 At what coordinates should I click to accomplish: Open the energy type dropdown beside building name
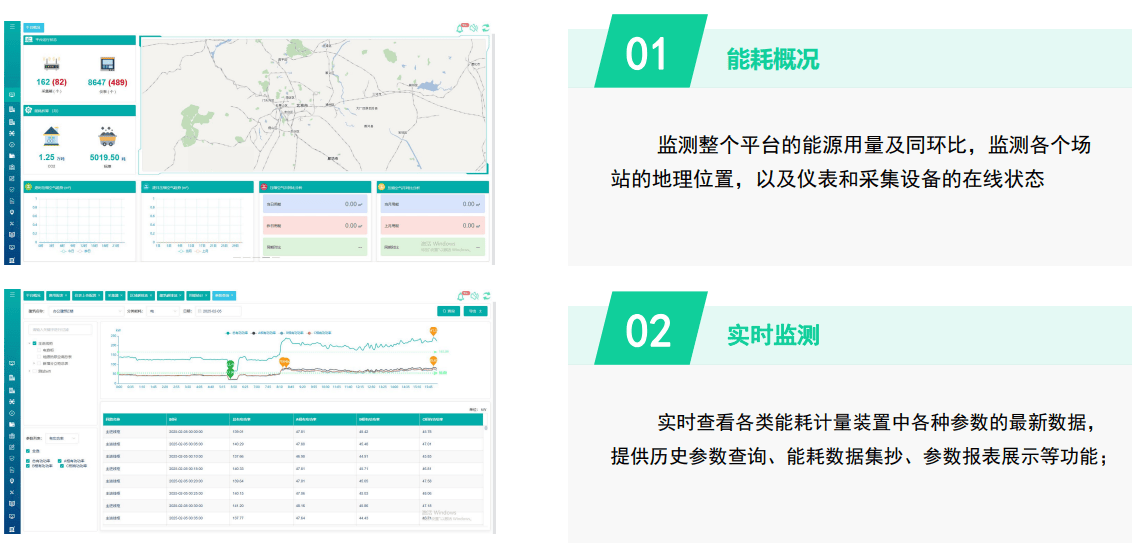[x=161, y=311]
